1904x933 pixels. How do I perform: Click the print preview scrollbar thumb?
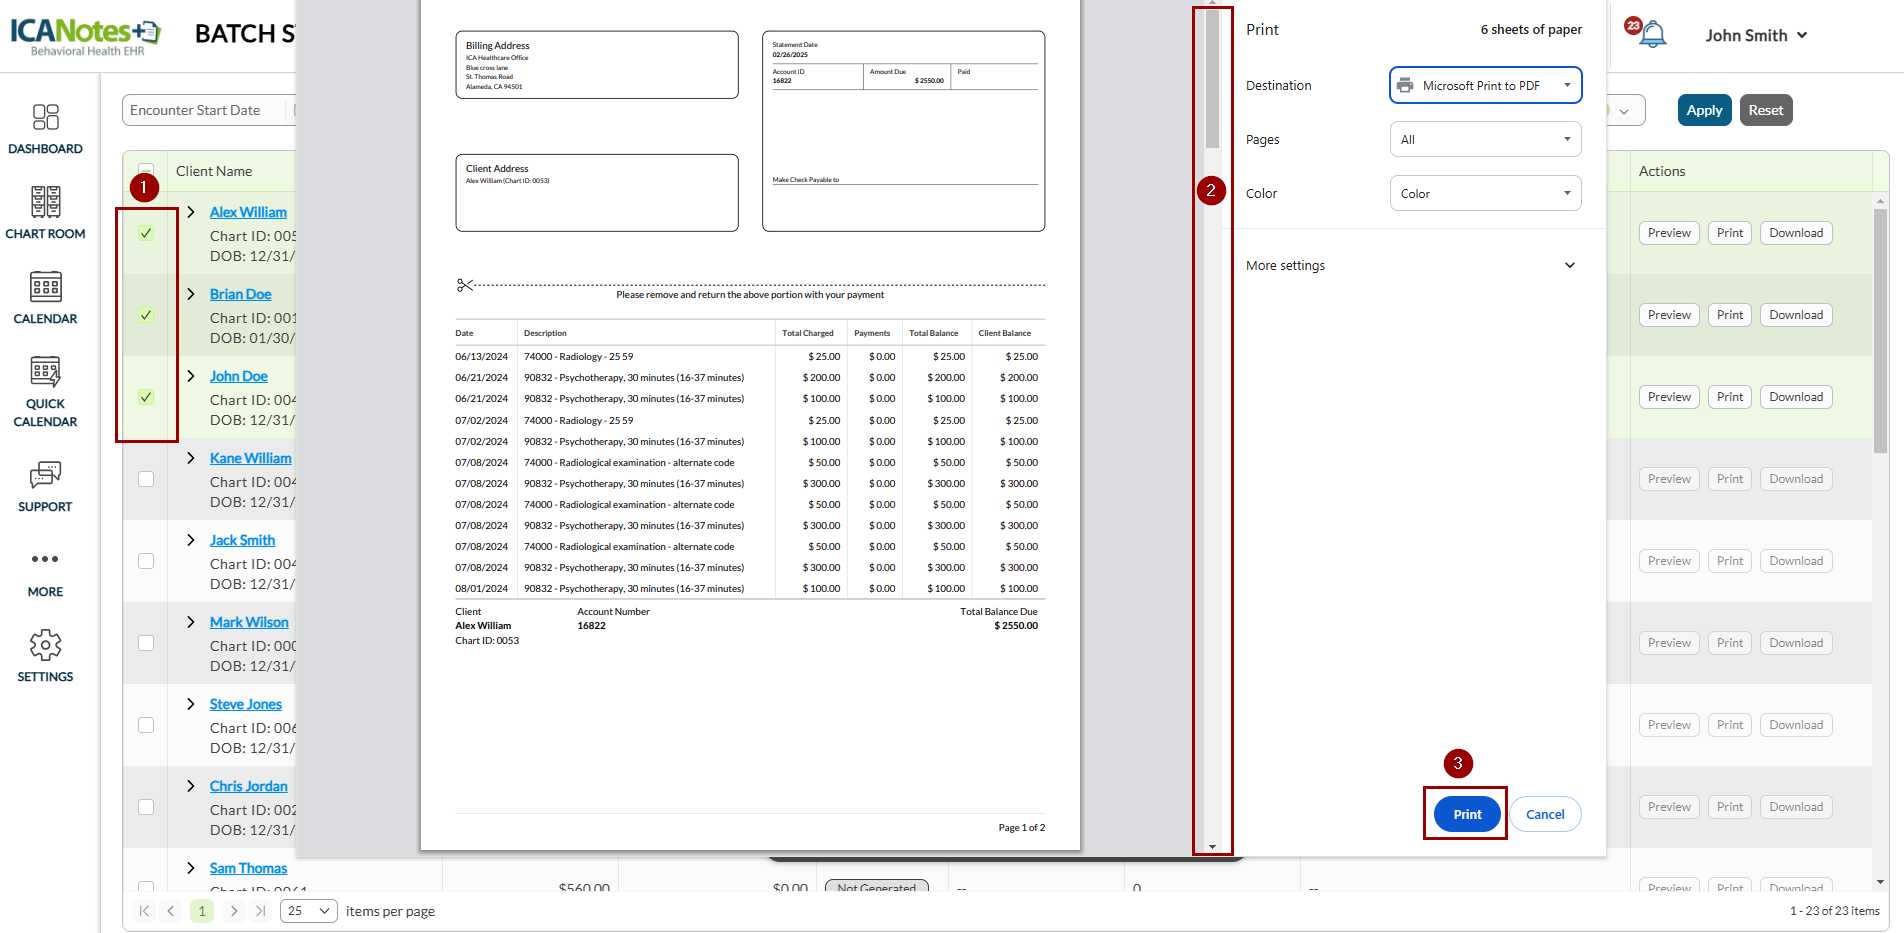pos(1212,78)
